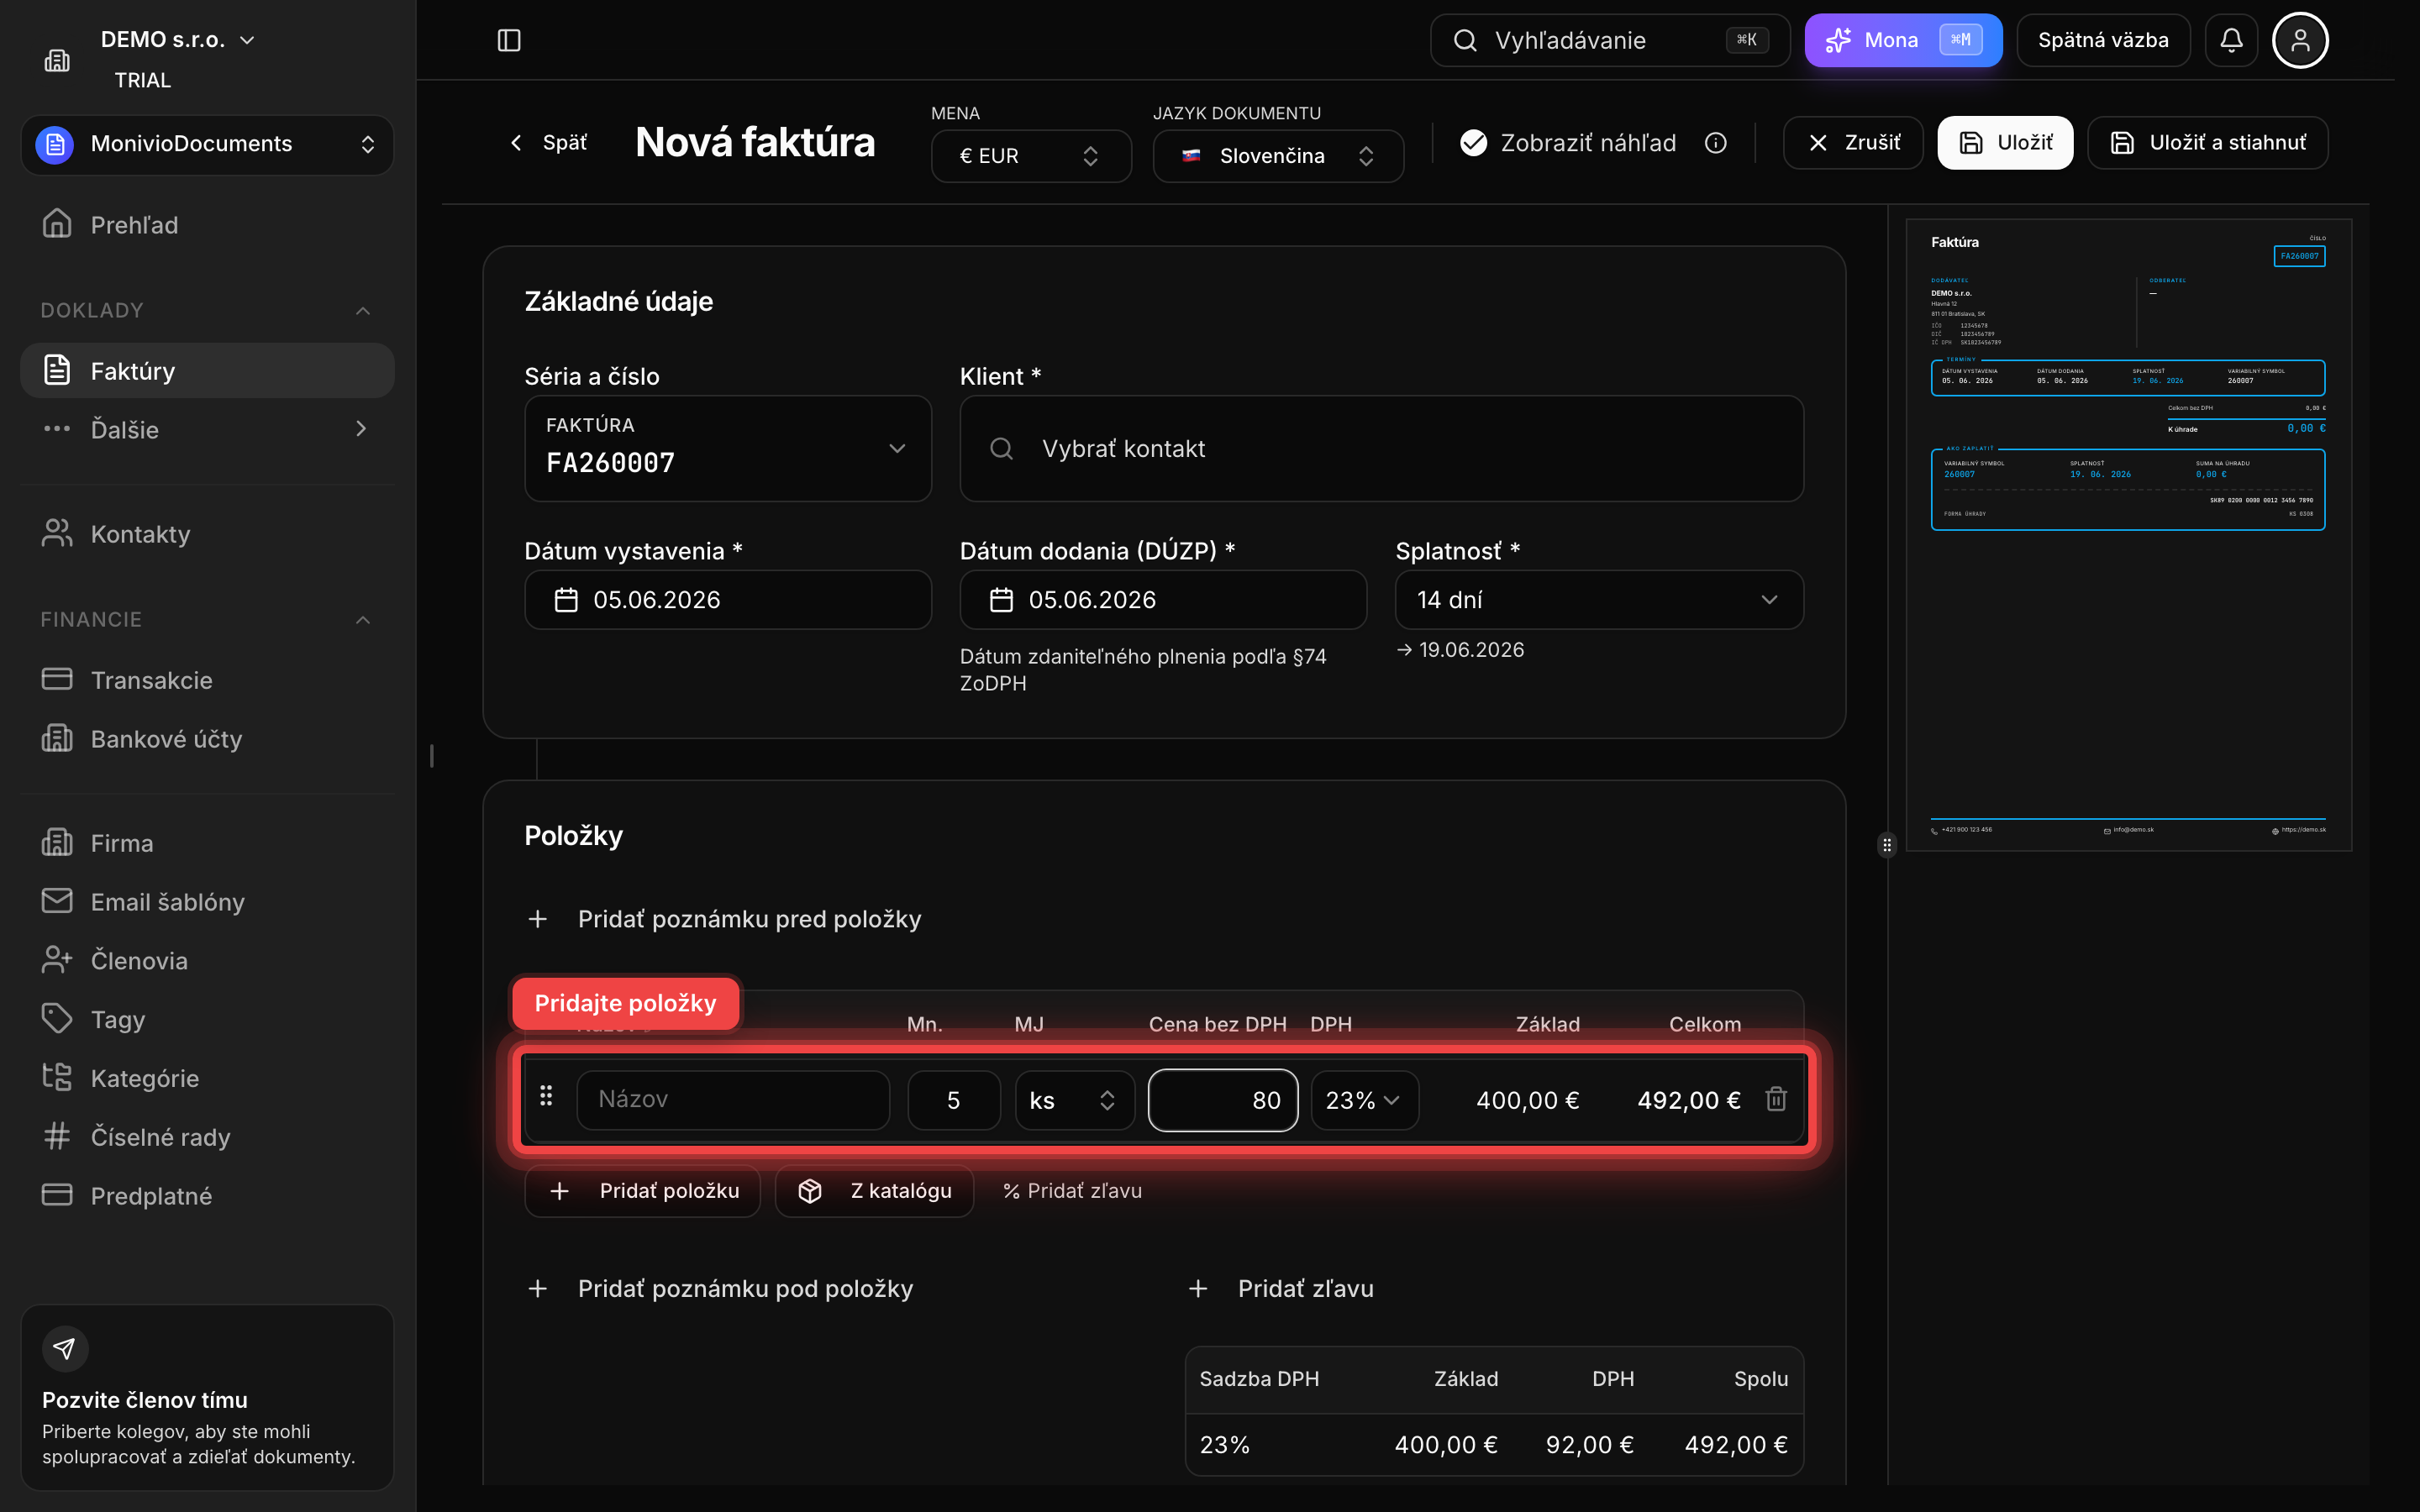
Task: Open Kategórie page
Action: coord(207,1078)
